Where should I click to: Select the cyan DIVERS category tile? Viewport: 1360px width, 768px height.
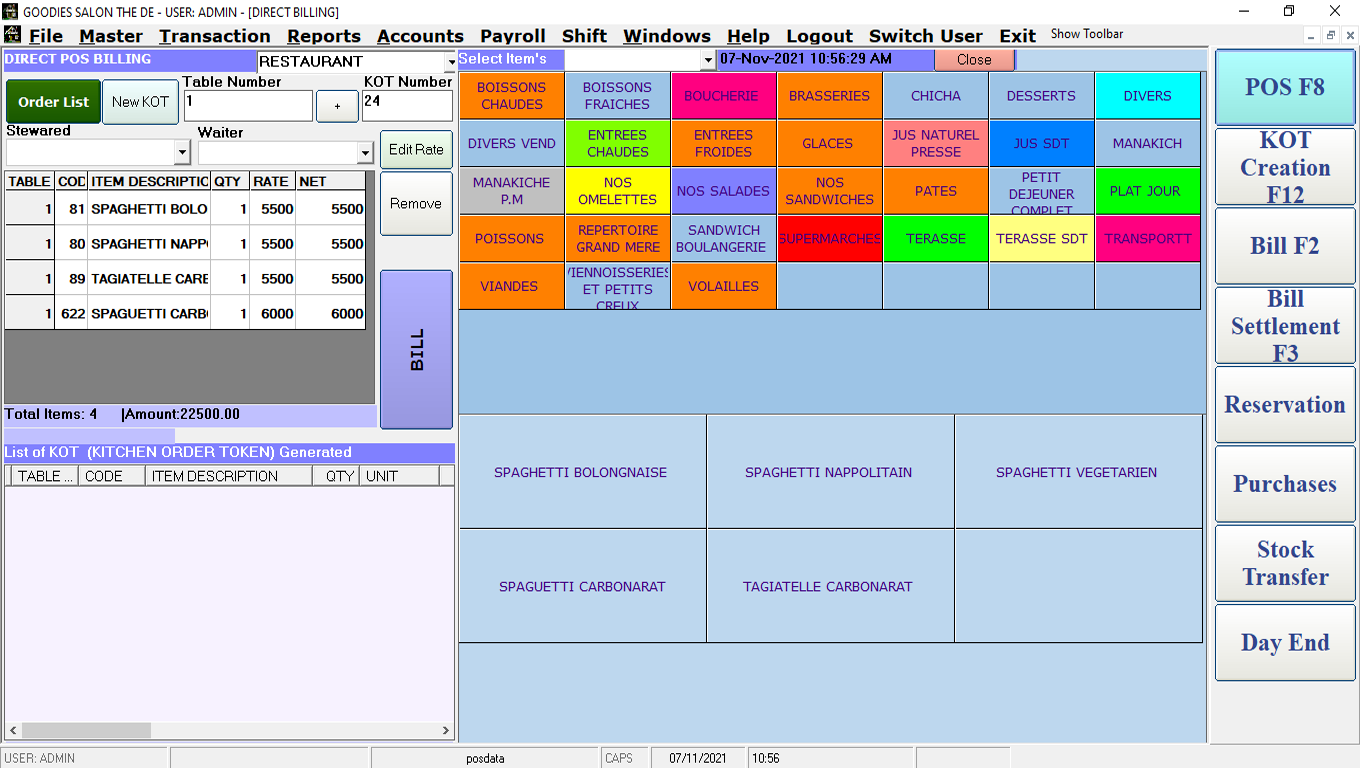click(1148, 96)
